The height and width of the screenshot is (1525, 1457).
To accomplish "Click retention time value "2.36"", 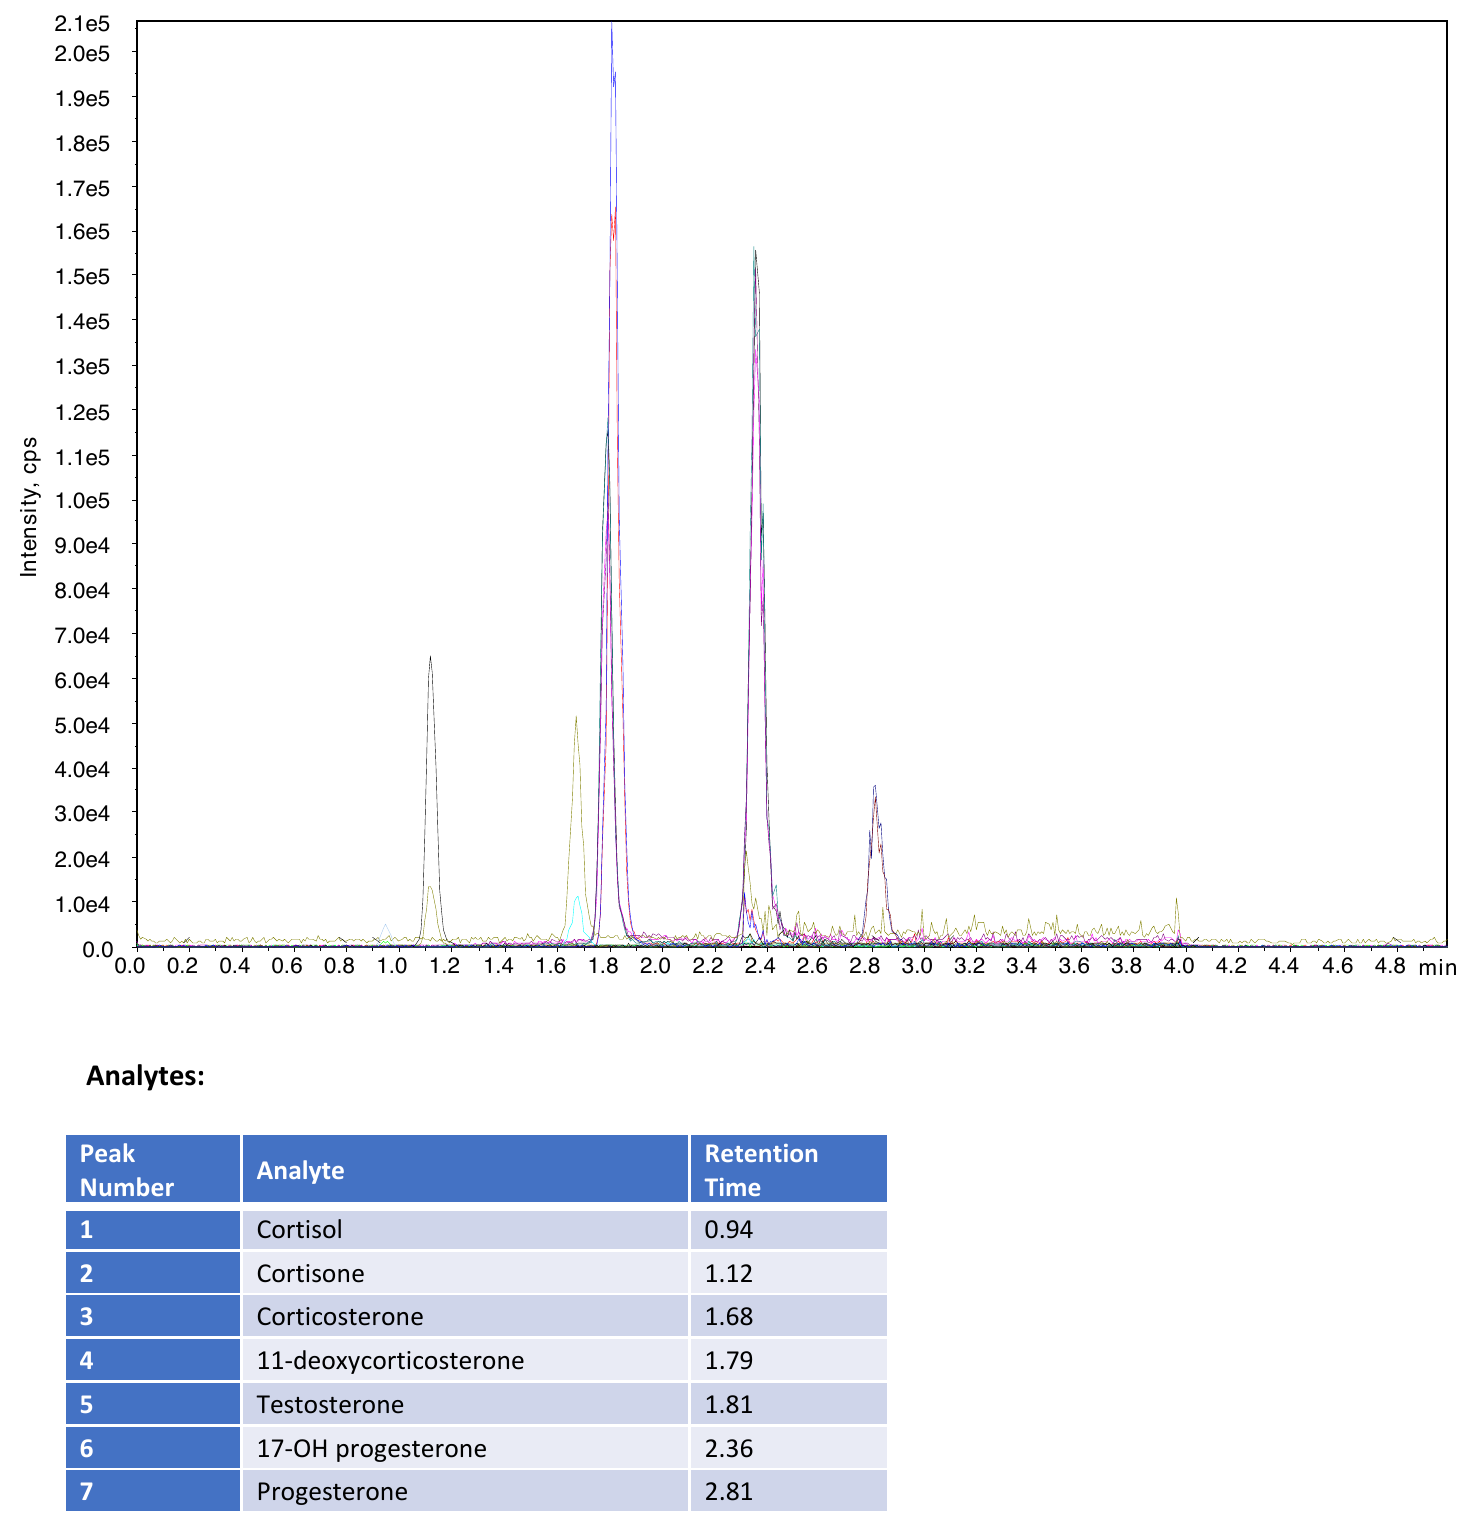I will (729, 1448).
